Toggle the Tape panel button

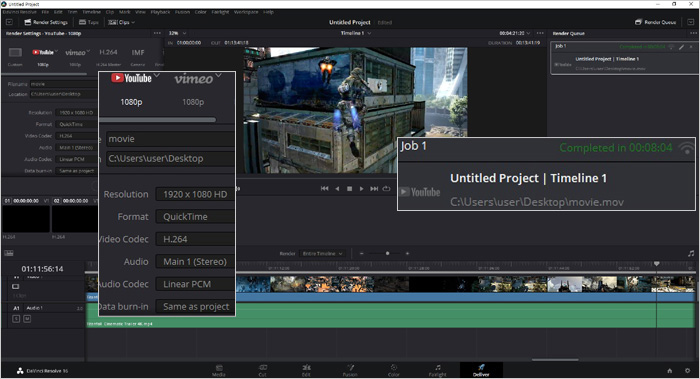click(88, 22)
